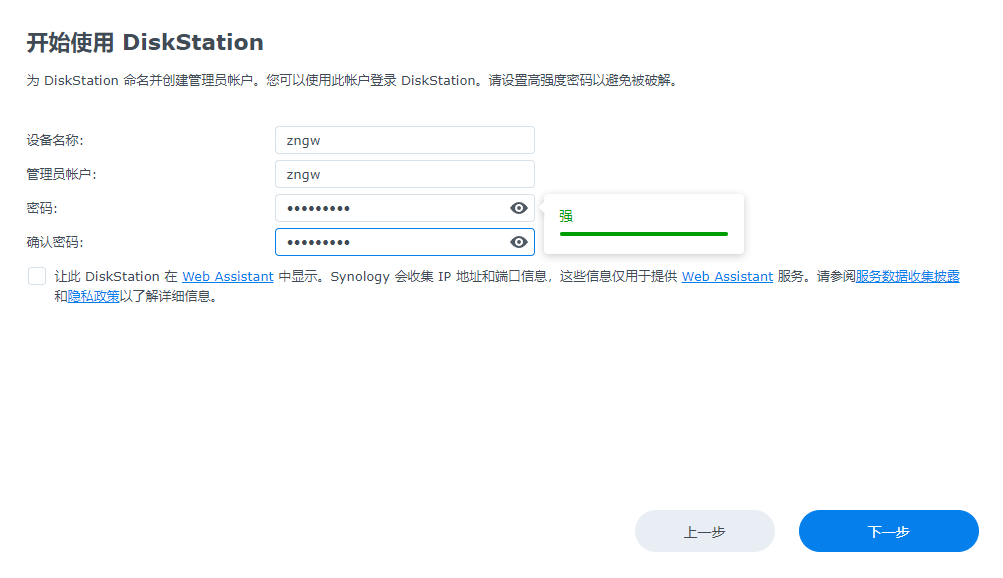This screenshot has width=1003, height=578.
Task: Click the 密码 label text
Action: pos(42,208)
